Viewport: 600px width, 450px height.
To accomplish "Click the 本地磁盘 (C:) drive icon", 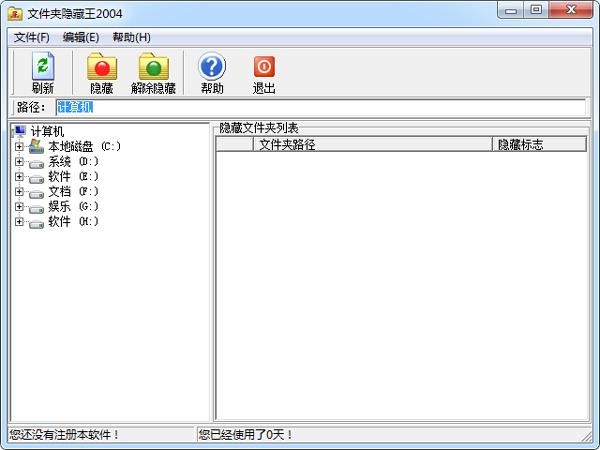I will [x=36, y=147].
